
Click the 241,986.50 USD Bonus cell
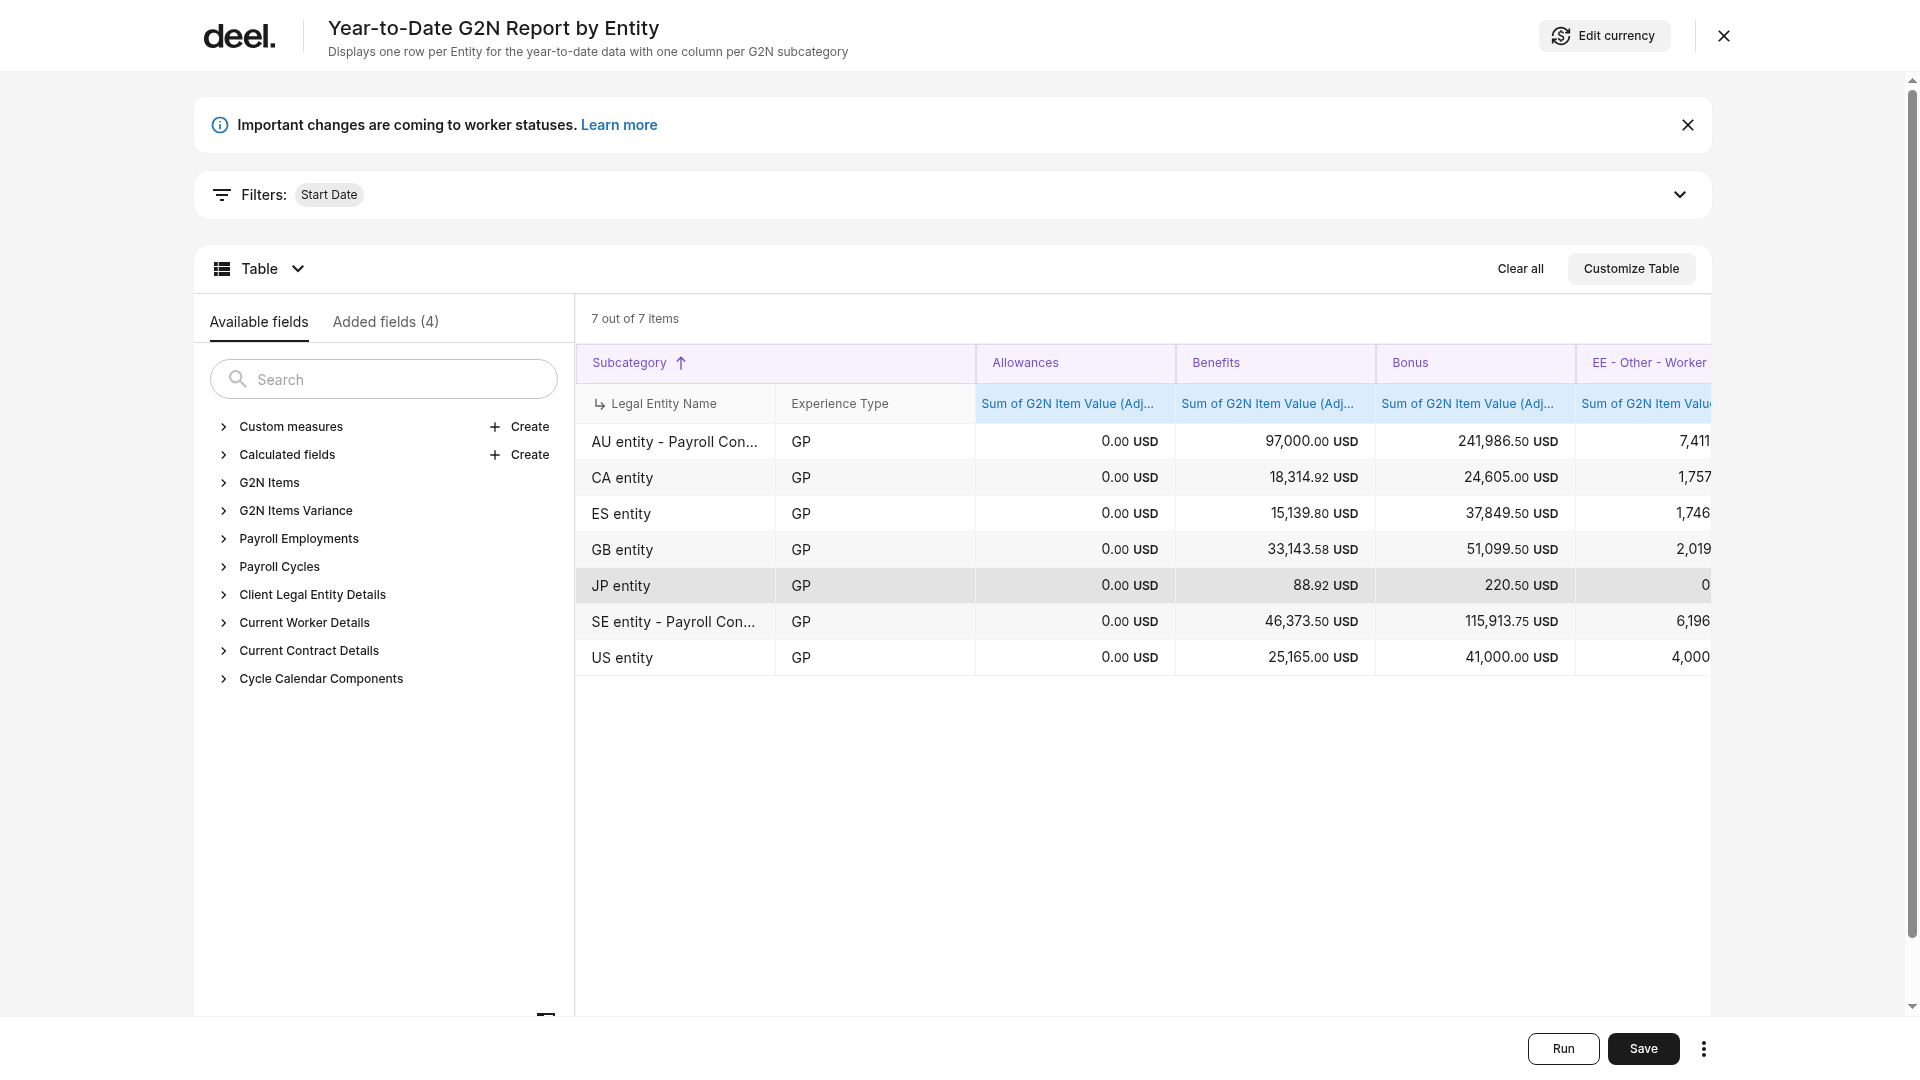click(1476, 442)
